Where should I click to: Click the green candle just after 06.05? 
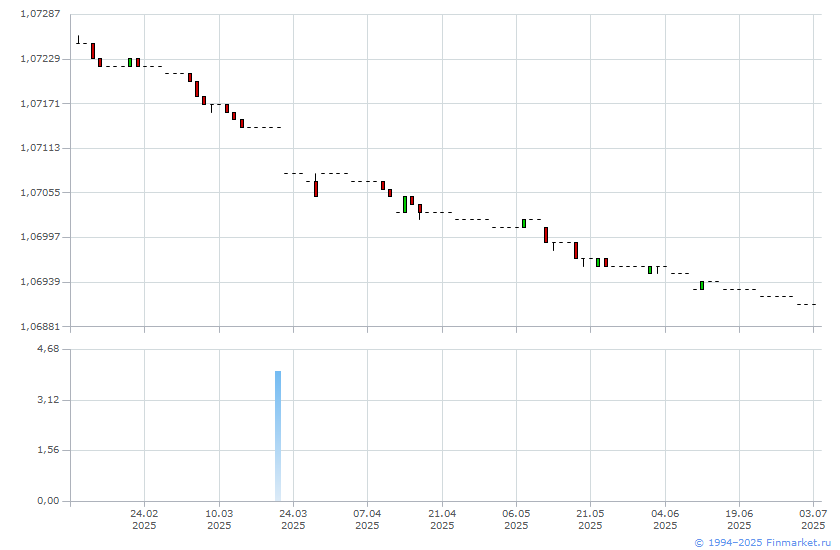524,223
